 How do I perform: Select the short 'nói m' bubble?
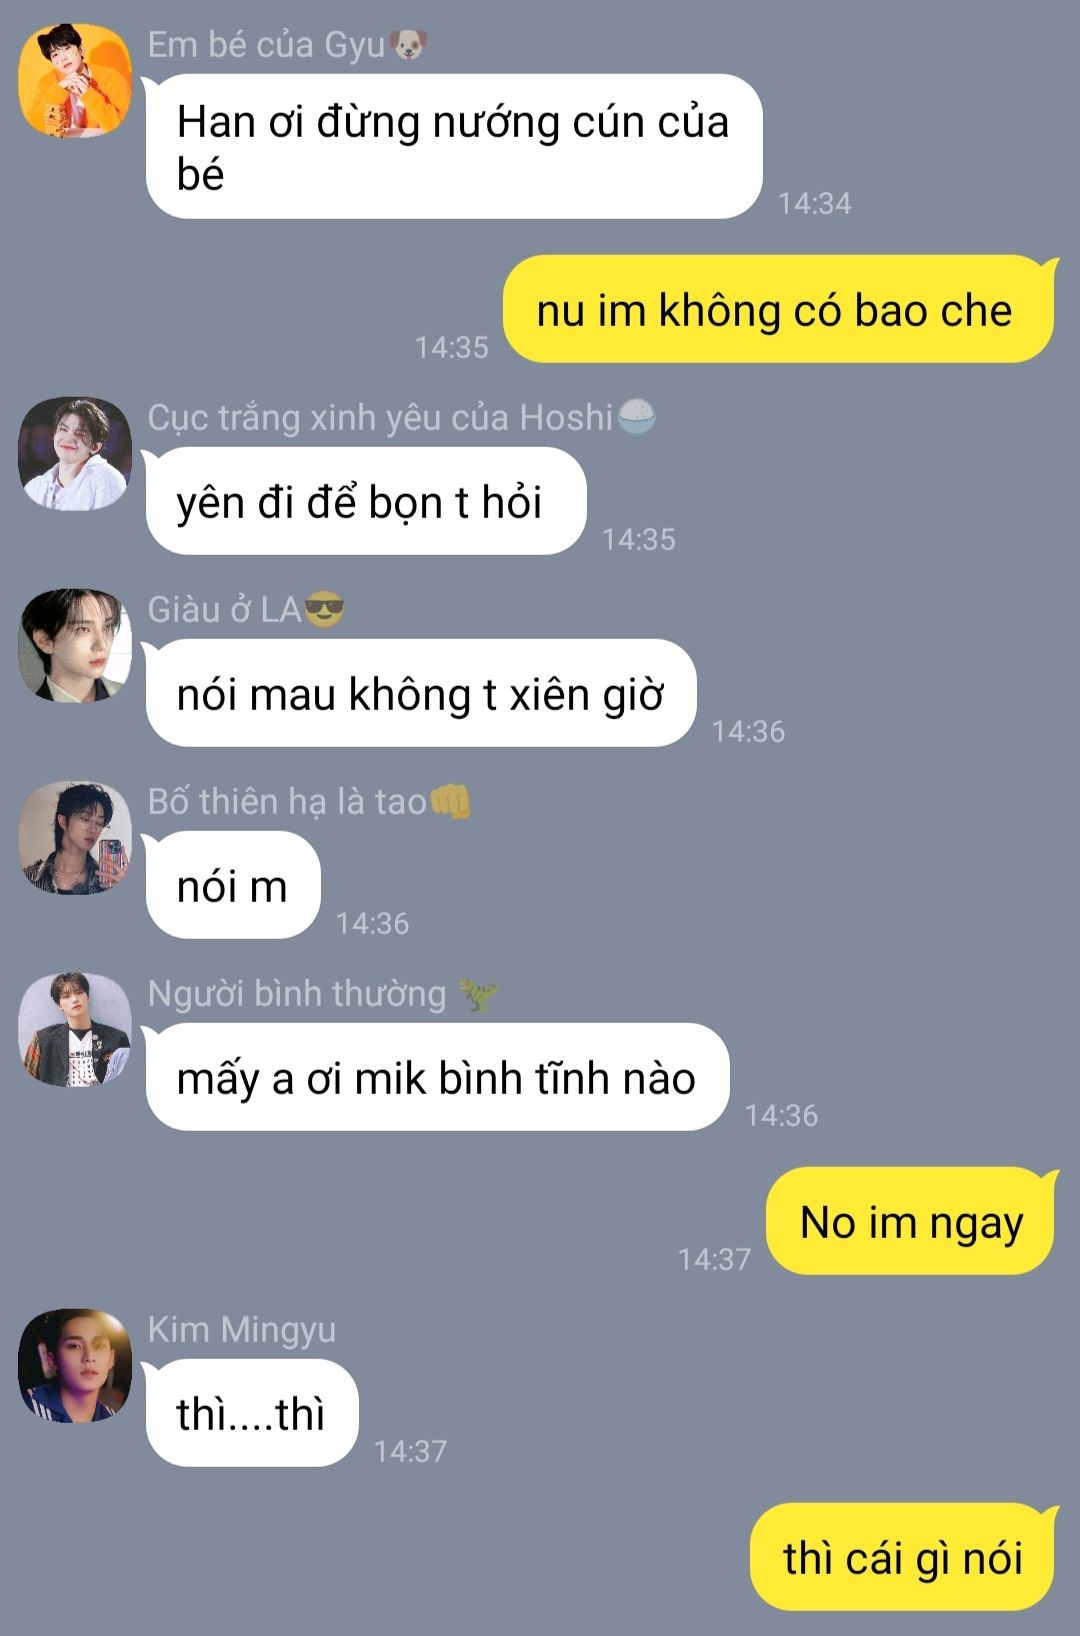coord(233,885)
